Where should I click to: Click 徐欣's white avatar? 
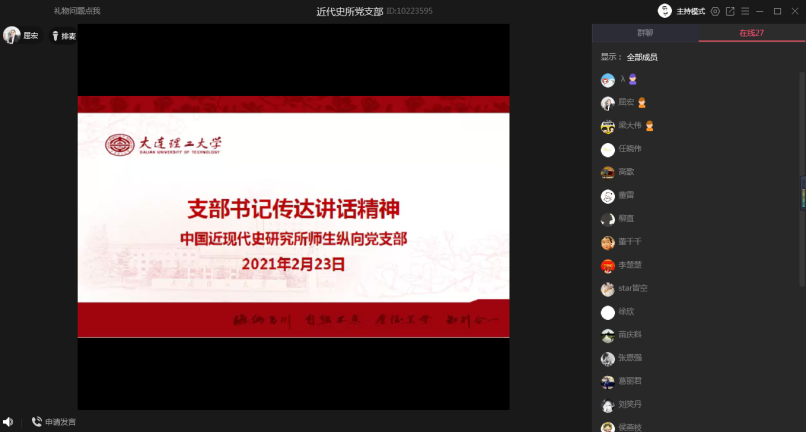click(x=608, y=312)
